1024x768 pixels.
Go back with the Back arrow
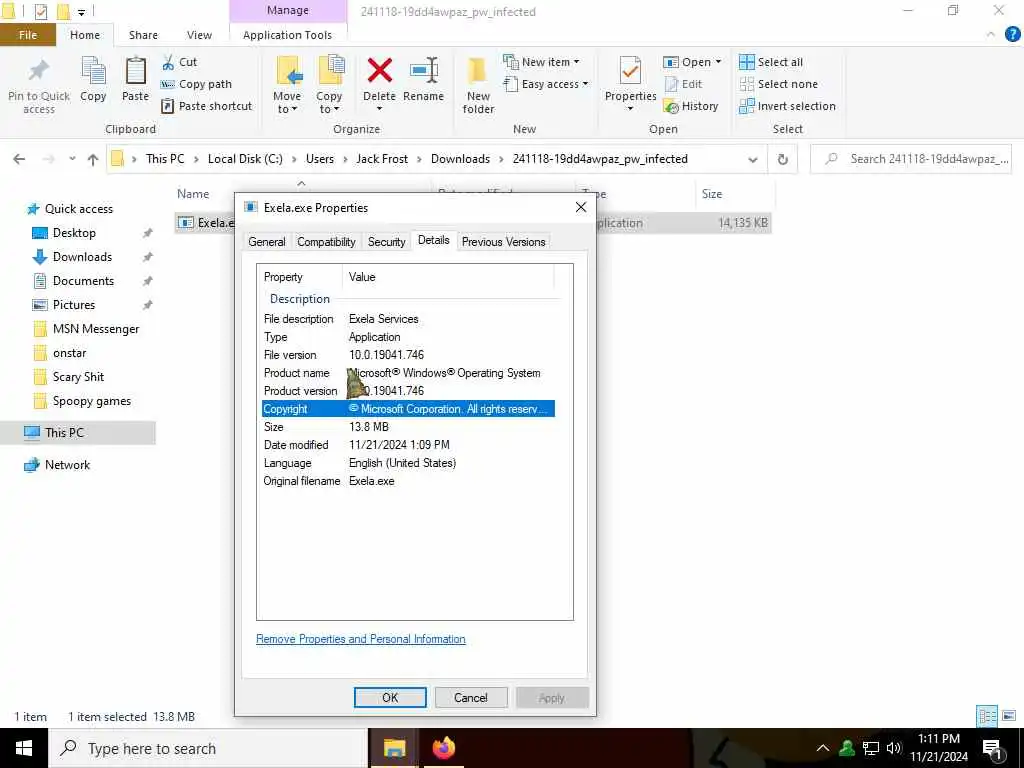click(x=19, y=159)
